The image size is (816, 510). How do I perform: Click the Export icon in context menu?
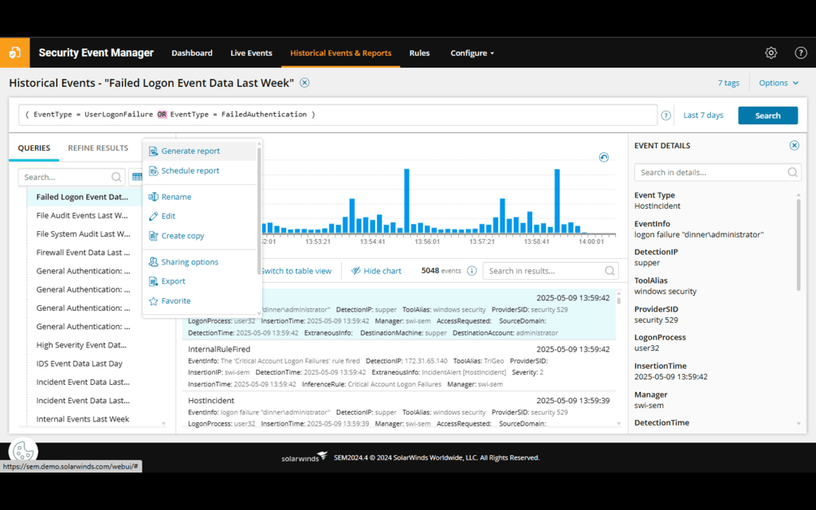pyautogui.click(x=153, y=281)
